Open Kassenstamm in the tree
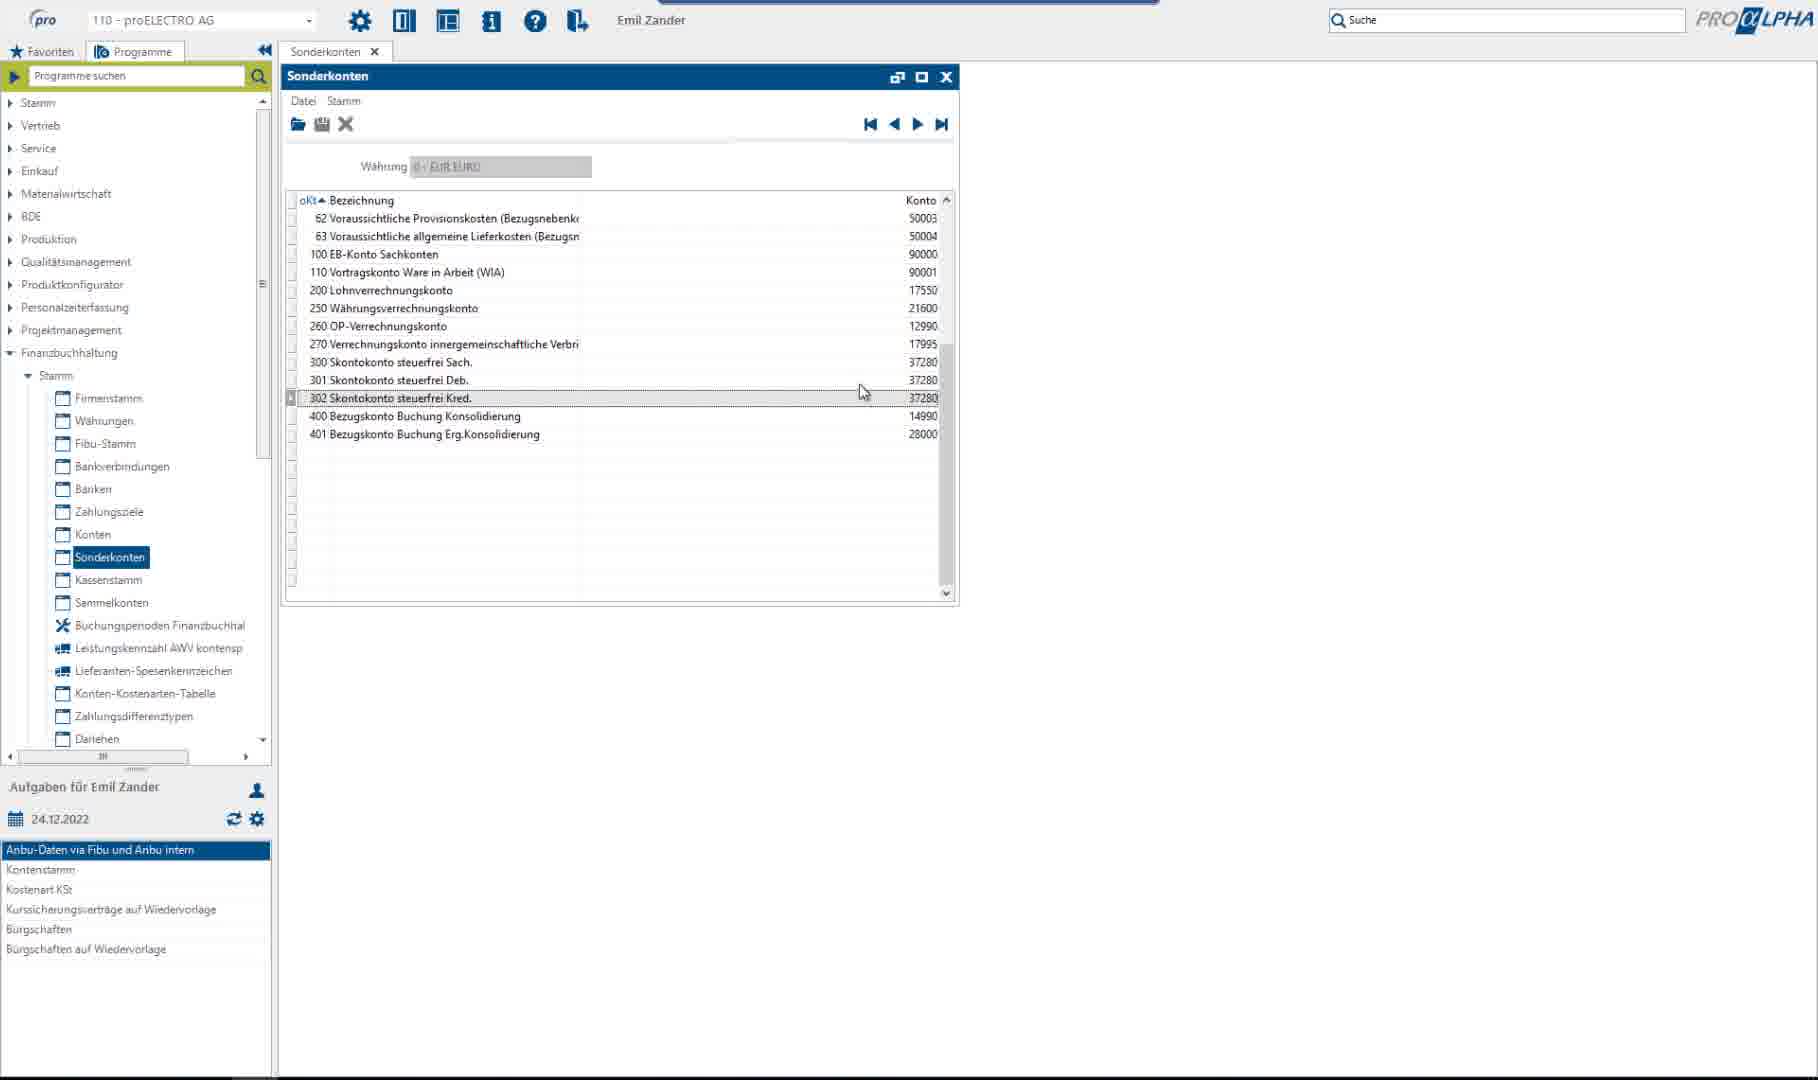 [108, 580]
